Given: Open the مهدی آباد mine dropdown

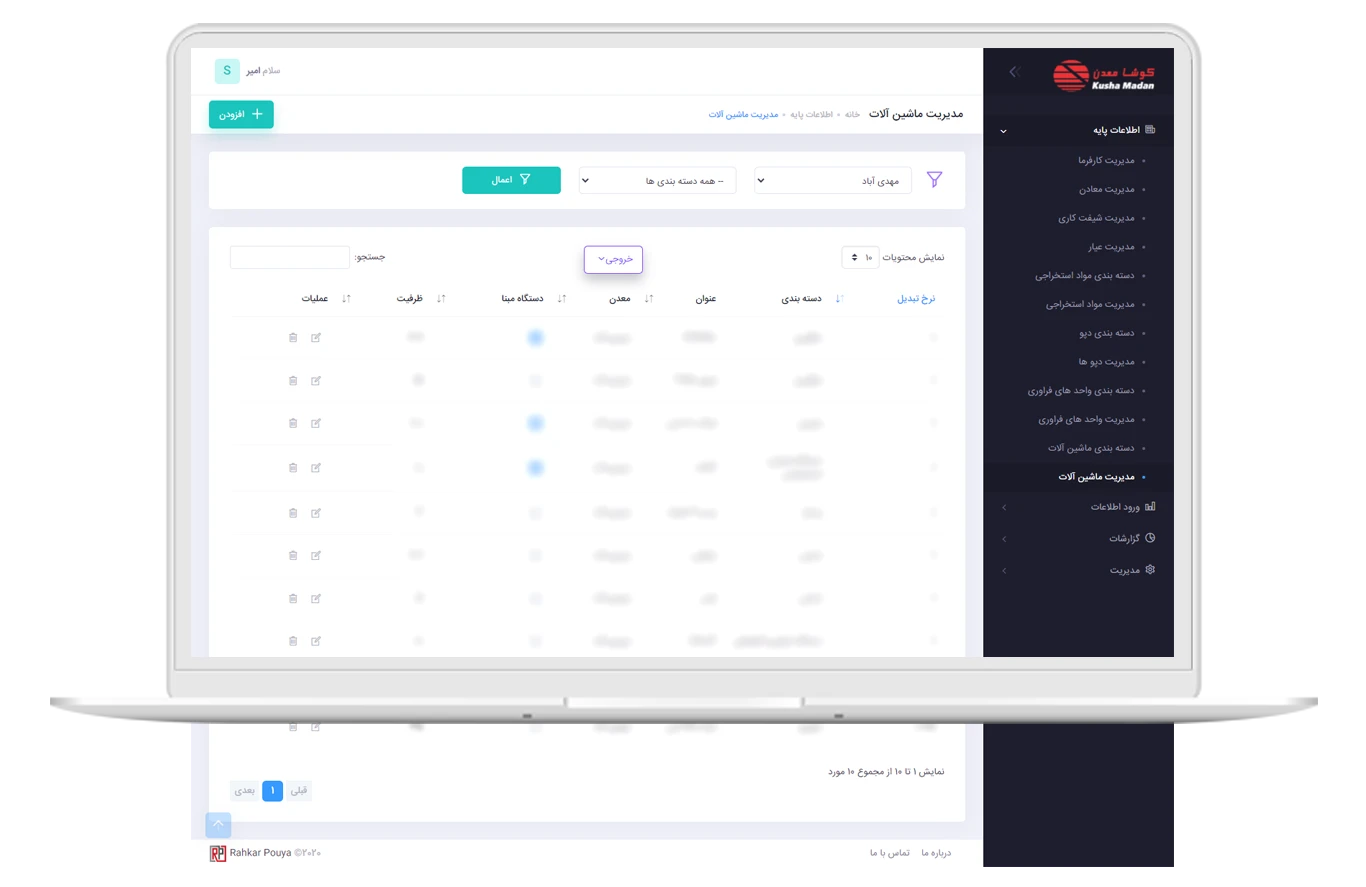Looking at the screenshot, I should click(832, 181).
